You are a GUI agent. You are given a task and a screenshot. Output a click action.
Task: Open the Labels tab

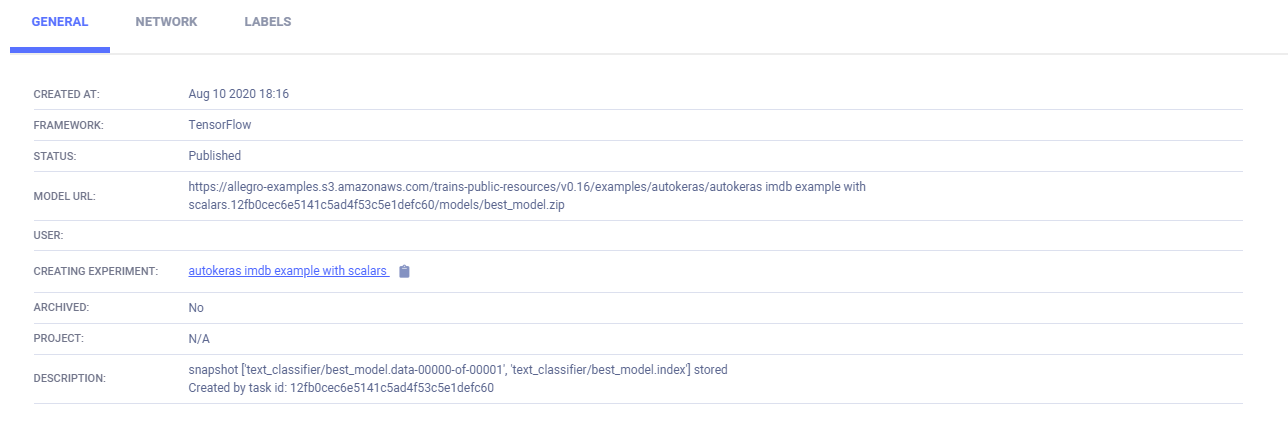[x=268, y=22]
